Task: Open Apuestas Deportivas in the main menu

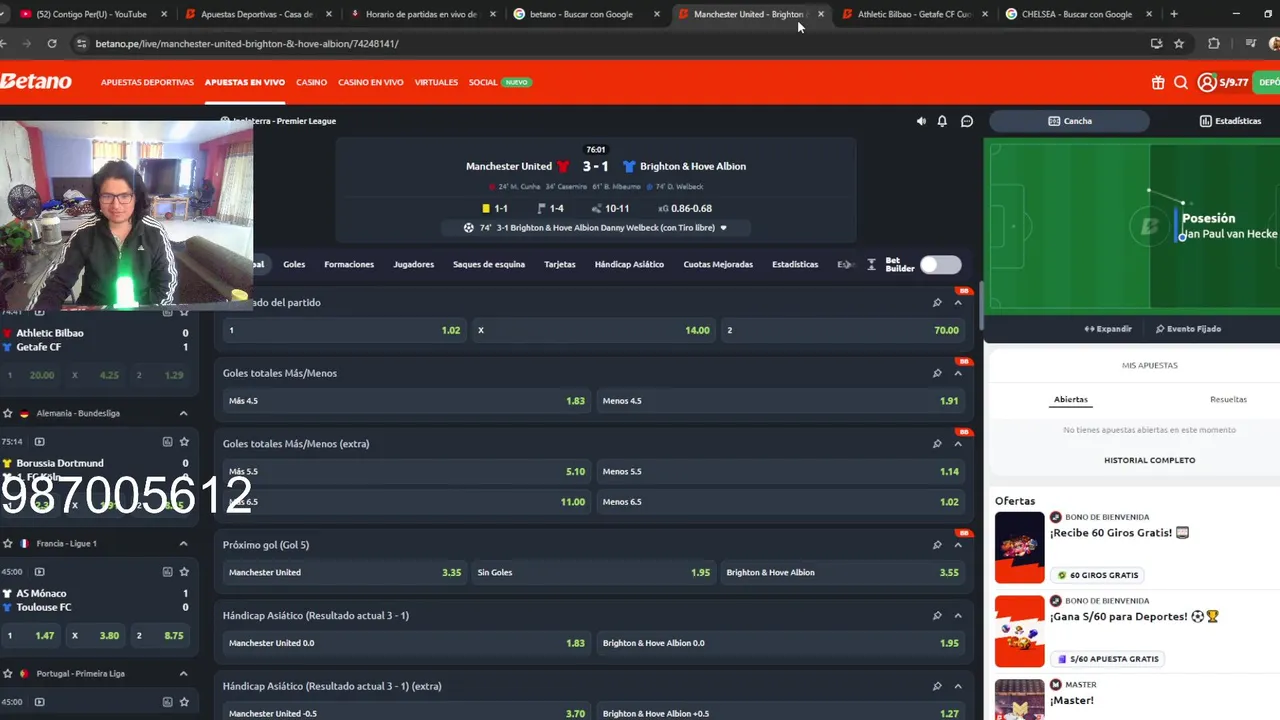Action: tap(147, 82)
